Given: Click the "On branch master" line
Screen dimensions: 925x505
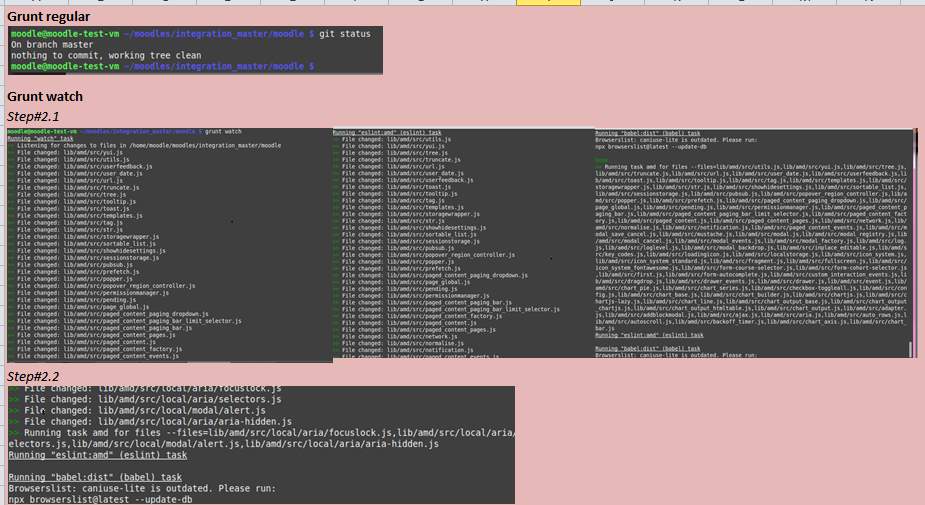Looking at the screenshot, I should tap(52, 45).
